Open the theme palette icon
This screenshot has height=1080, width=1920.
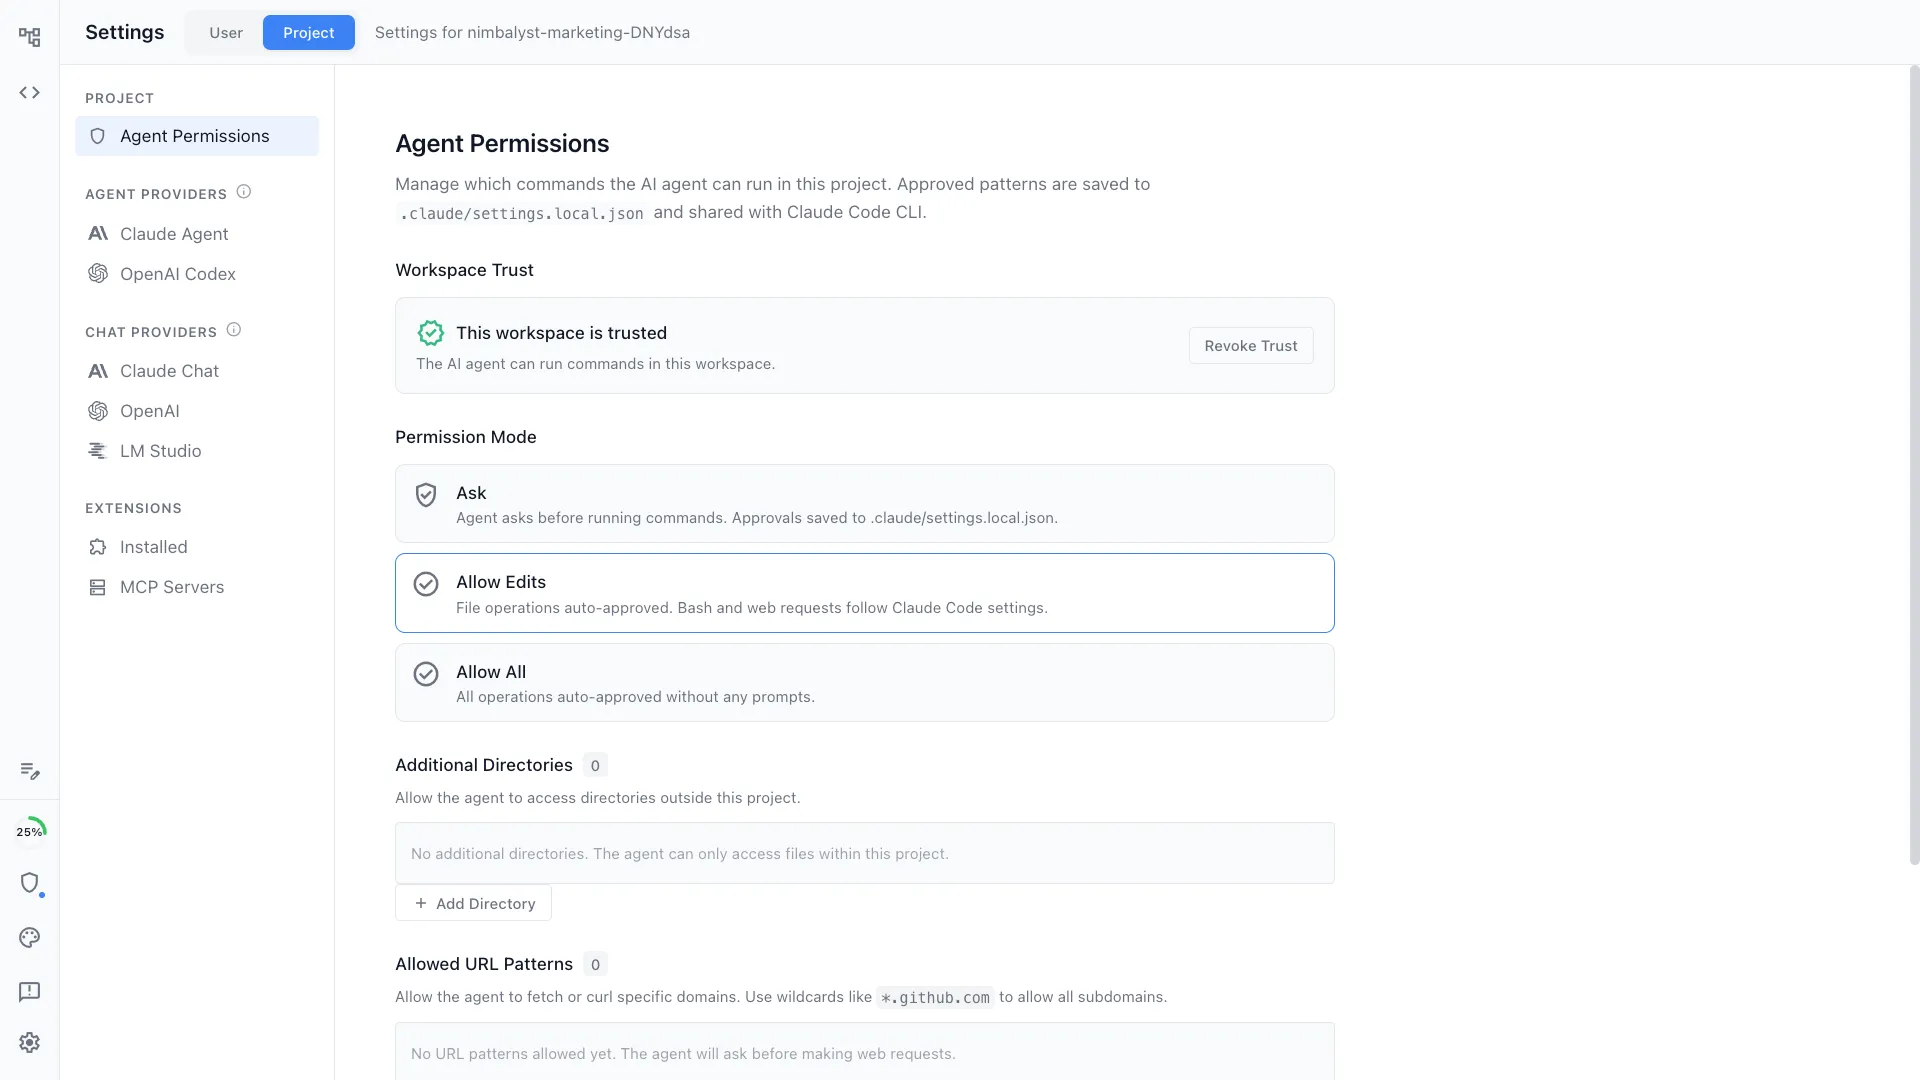coord(30,938)
